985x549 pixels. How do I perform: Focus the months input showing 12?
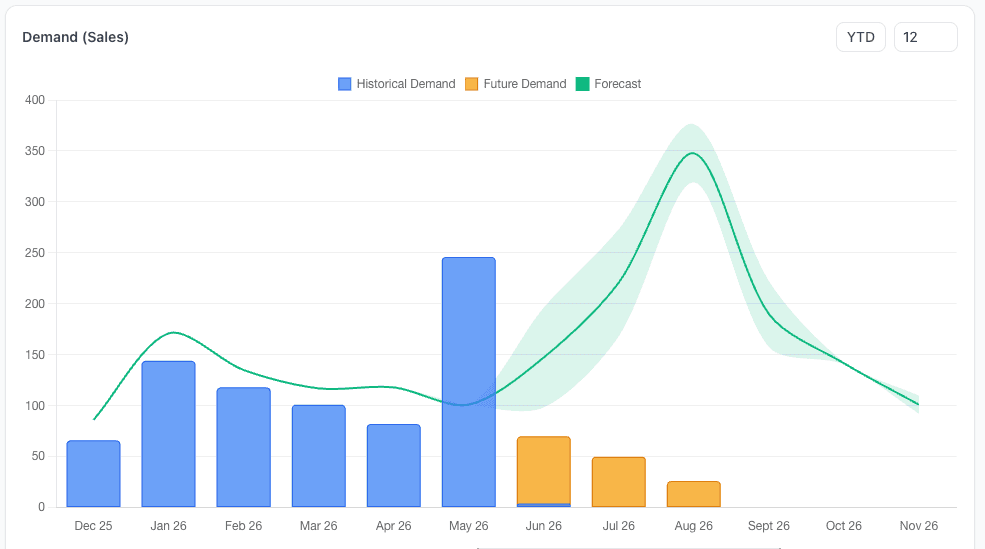(x=925, y=37)
